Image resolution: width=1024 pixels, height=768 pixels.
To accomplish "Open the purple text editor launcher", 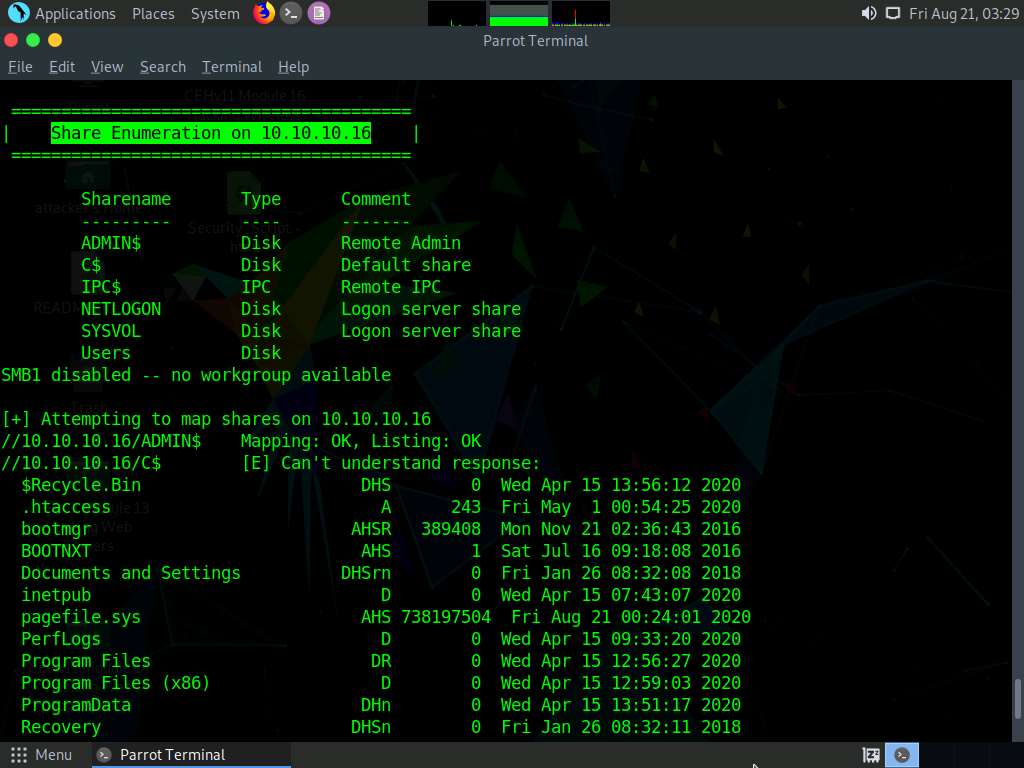I will 319,13.
